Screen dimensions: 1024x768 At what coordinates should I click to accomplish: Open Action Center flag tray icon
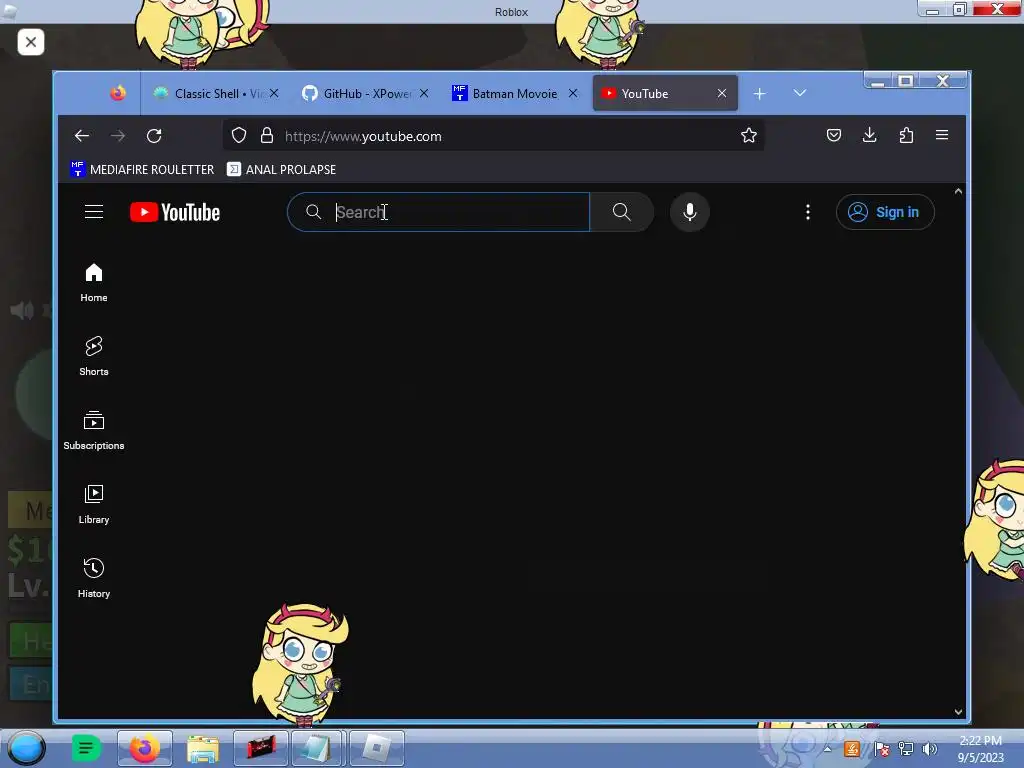[x=881, y=748]
